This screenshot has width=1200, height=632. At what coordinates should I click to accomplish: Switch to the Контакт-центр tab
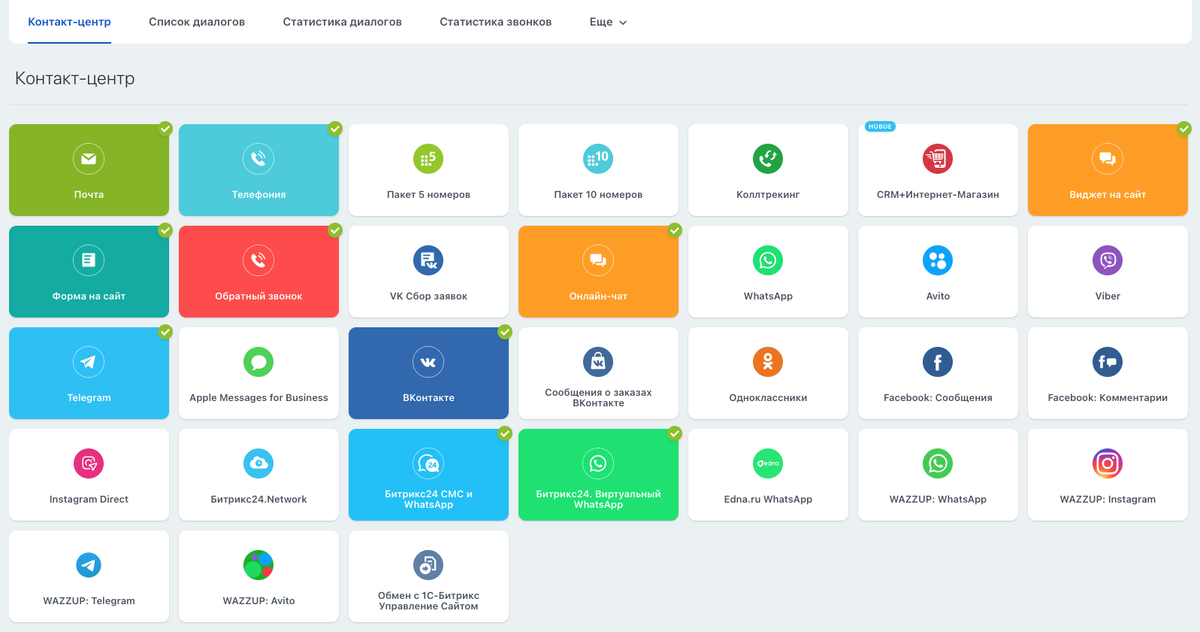click(x=70, y=22)
